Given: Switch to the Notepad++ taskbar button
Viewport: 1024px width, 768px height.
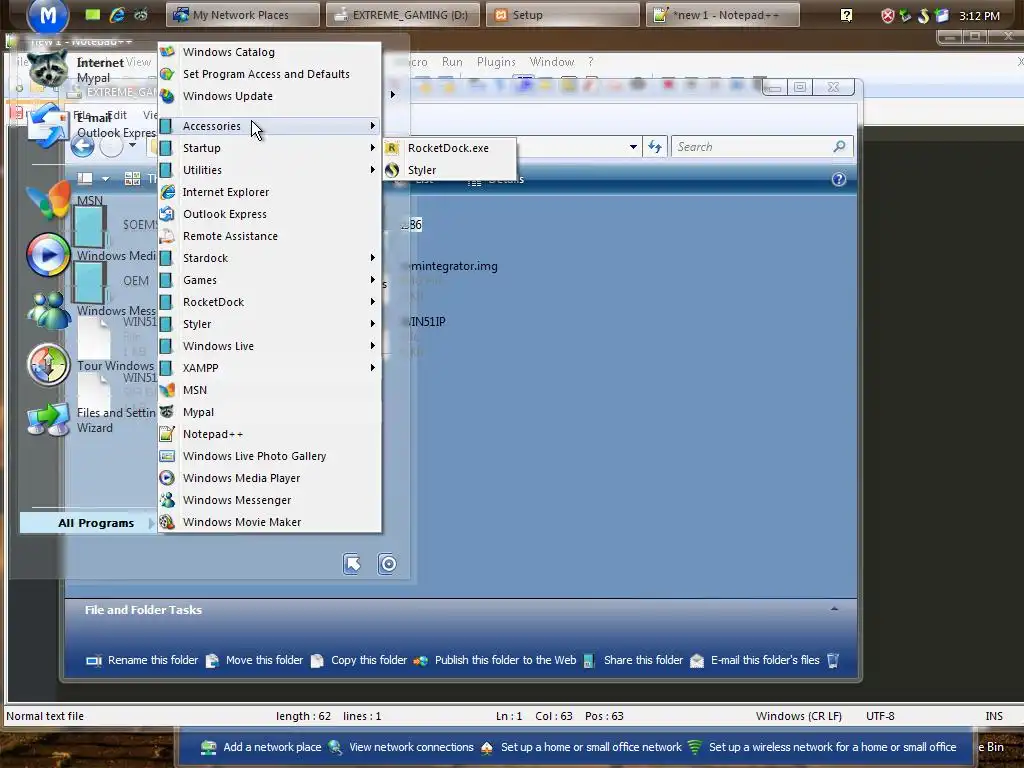Looking at the screenshot, I should 722,15.
